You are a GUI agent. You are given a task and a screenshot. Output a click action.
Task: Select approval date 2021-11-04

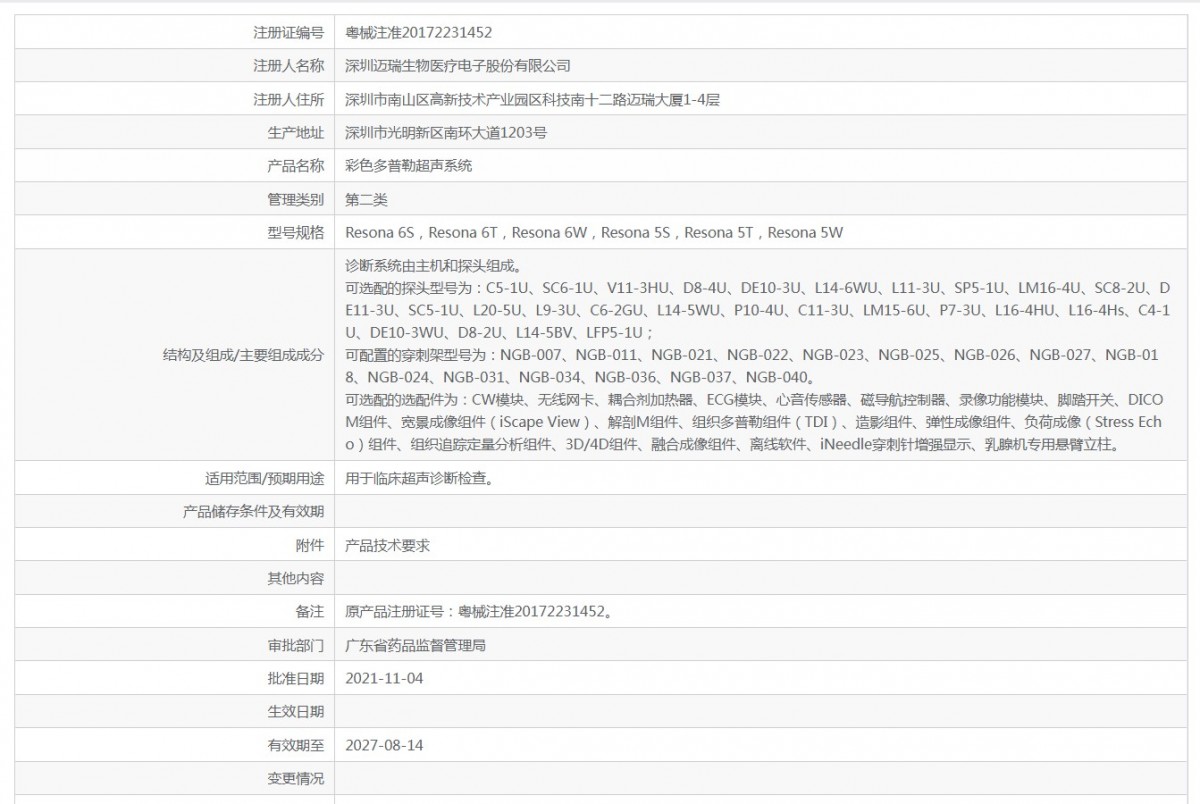point(384,678)
